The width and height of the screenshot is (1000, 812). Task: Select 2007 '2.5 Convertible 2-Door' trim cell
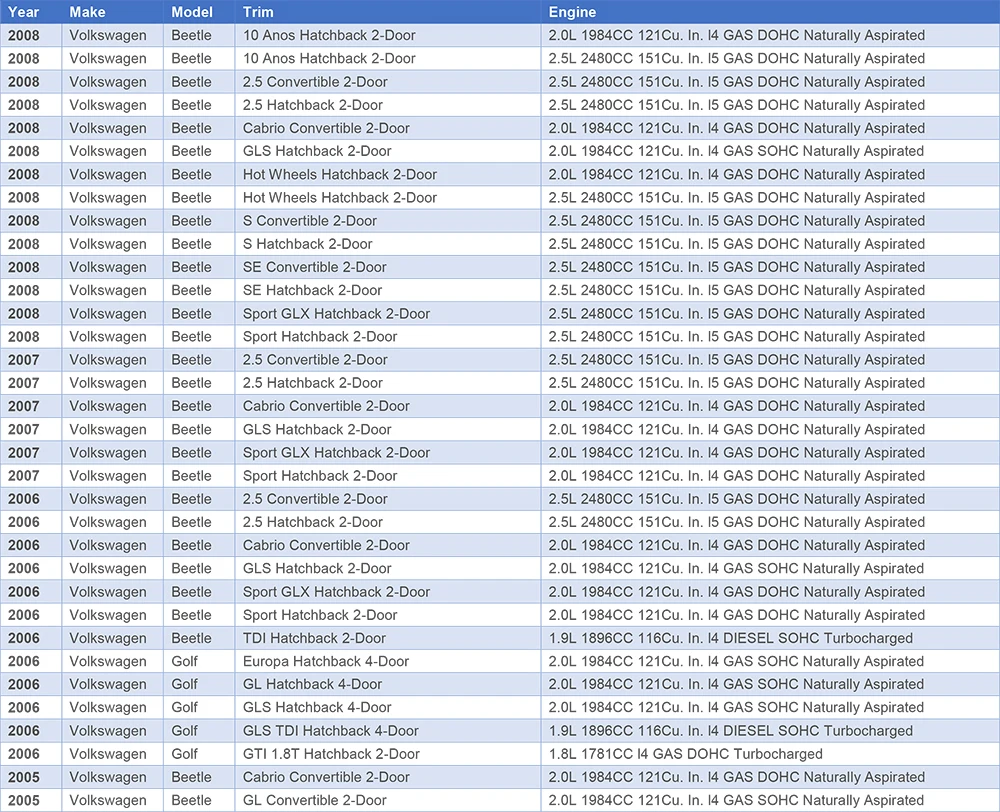point(388,360)
